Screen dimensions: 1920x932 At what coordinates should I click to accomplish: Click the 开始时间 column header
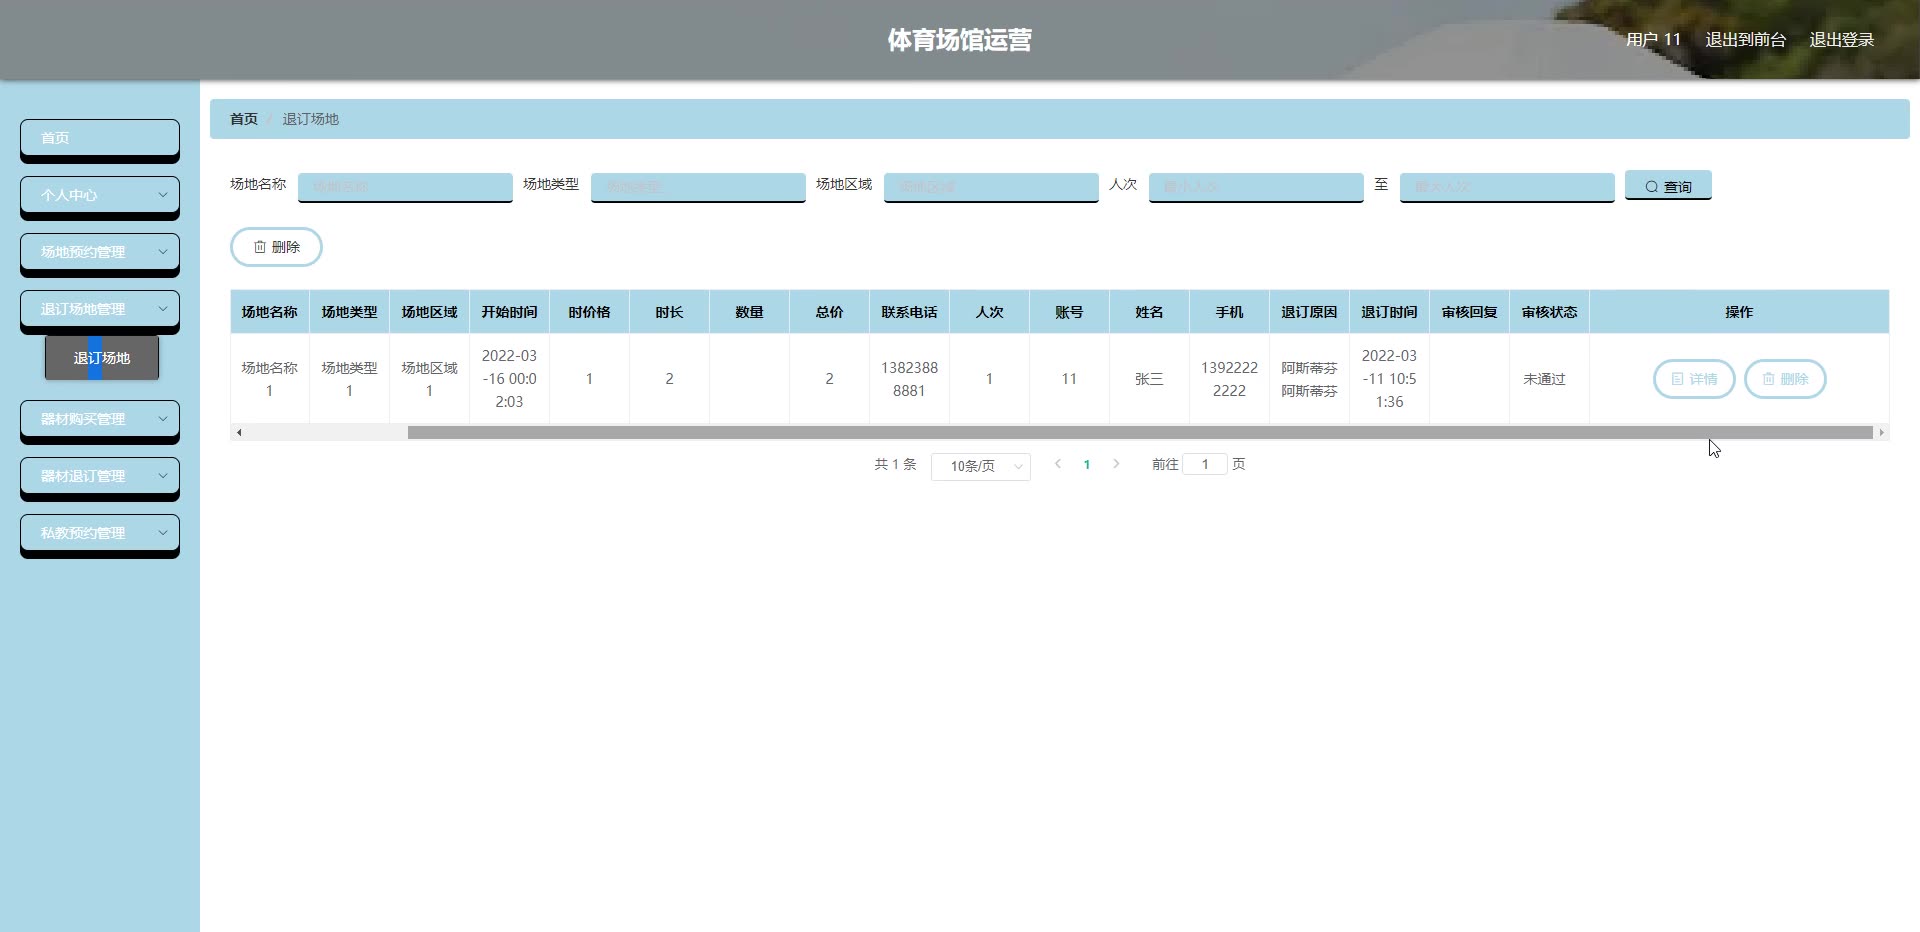pos(509,312)
